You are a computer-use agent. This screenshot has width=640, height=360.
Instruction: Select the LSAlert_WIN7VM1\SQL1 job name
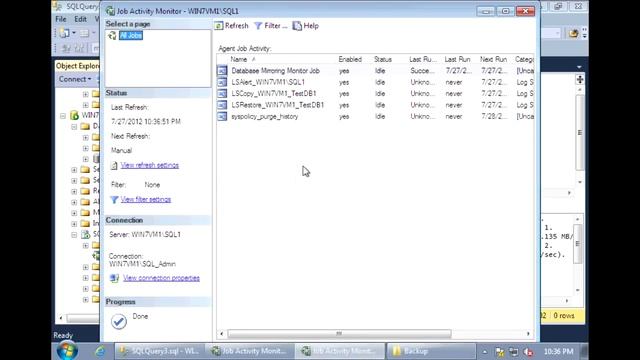click(268, 82)
